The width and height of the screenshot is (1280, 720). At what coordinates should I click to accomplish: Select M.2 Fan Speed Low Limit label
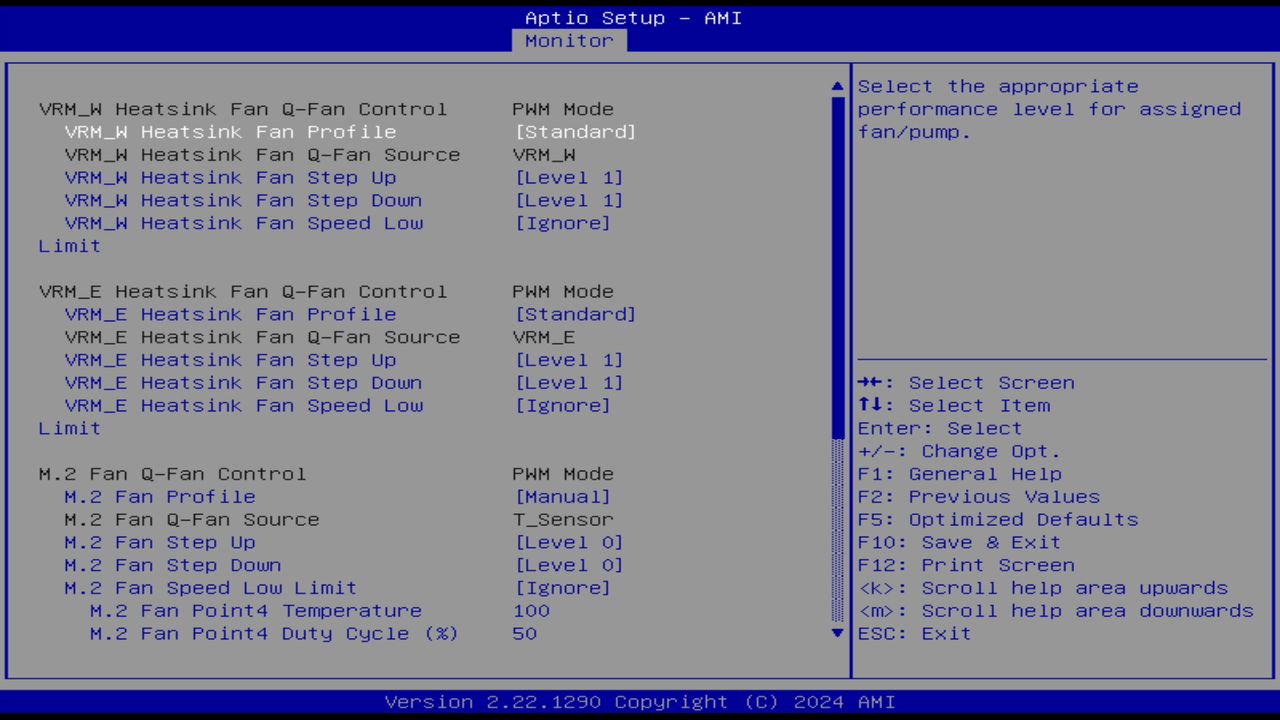pos(211,589)
